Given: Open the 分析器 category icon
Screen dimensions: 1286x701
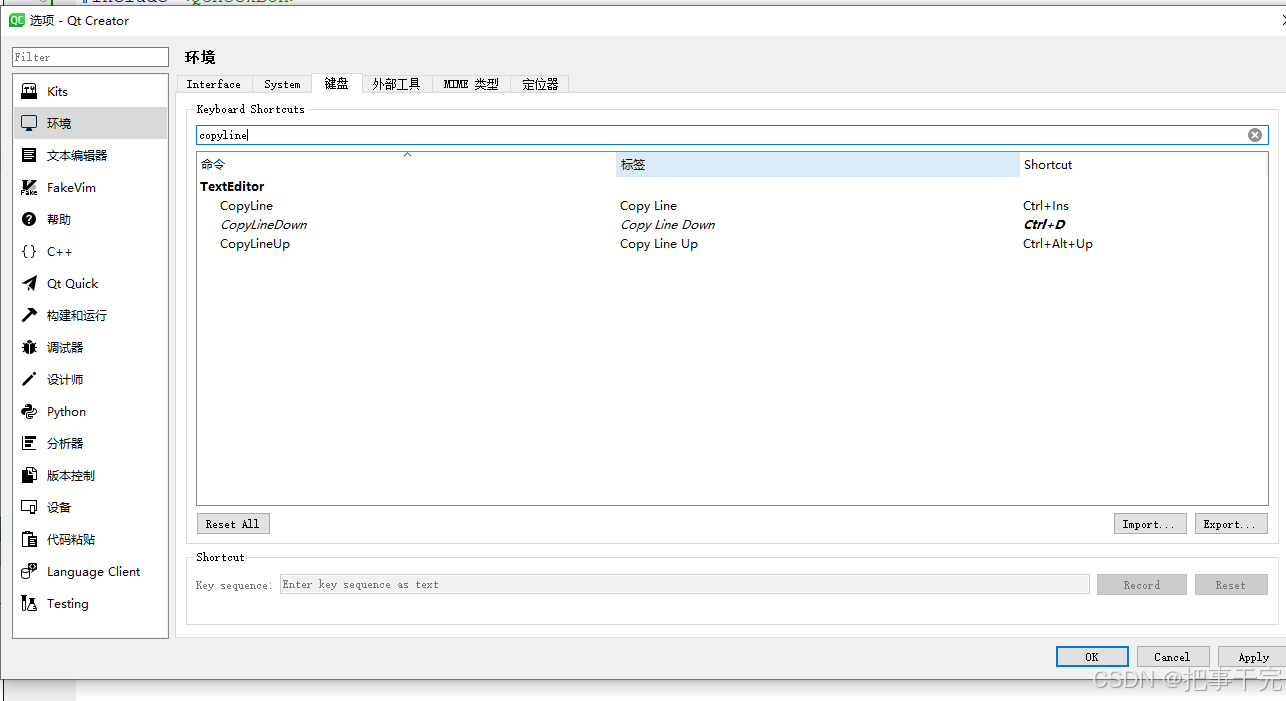Looking at the screenshot, I should (29, 443).
